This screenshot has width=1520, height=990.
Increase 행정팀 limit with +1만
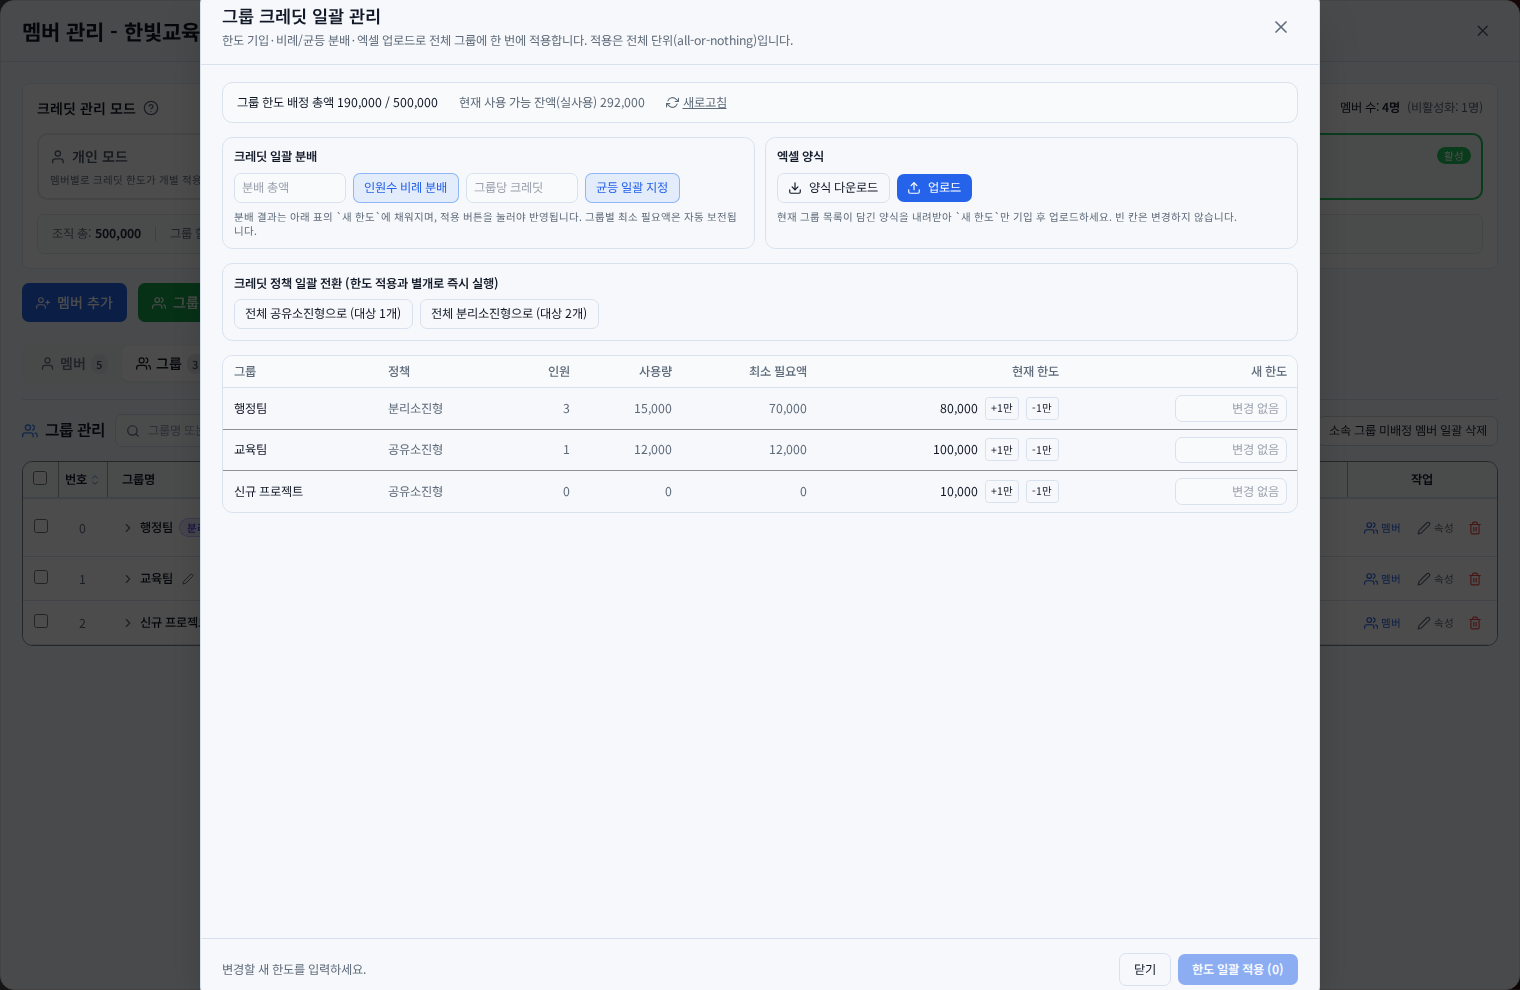1002,409
